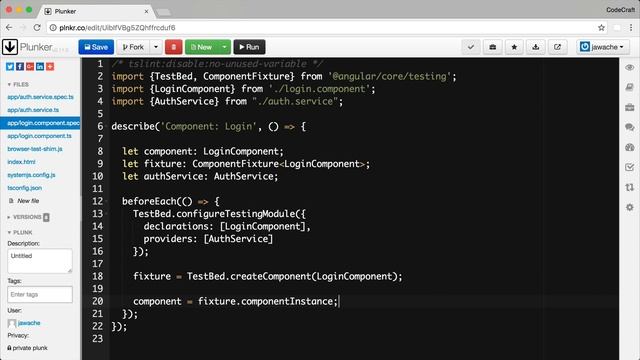
Task: Open browser menu three dots
Action: click(631, 28)
